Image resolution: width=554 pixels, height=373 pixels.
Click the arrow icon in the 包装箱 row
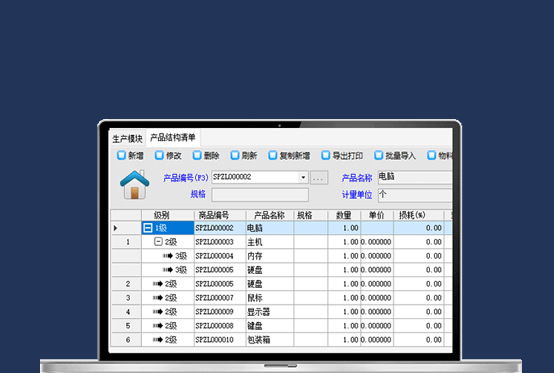(158, 340)
